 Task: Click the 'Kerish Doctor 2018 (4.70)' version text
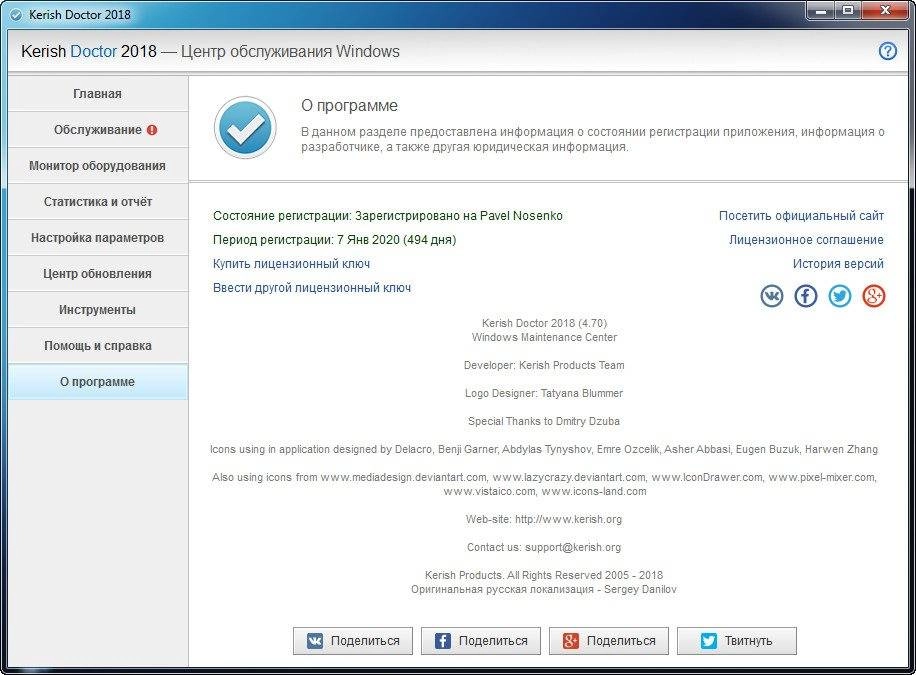click(544, 323)
